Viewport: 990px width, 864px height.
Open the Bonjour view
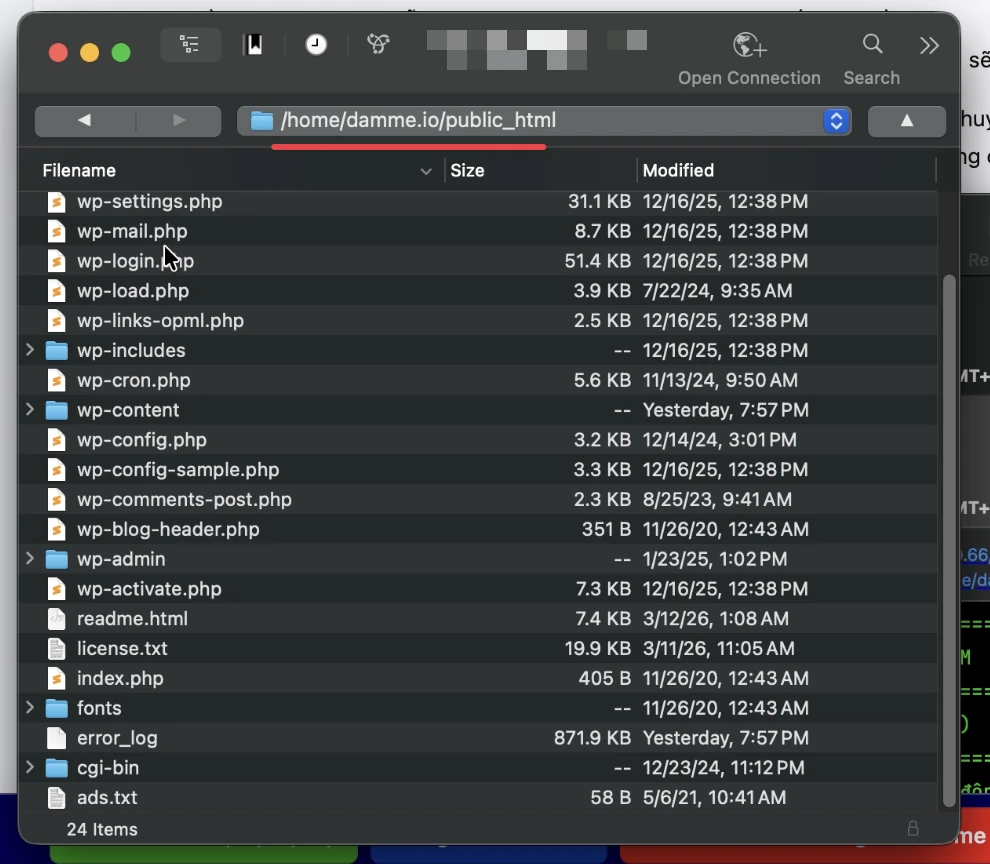(378, 44)
